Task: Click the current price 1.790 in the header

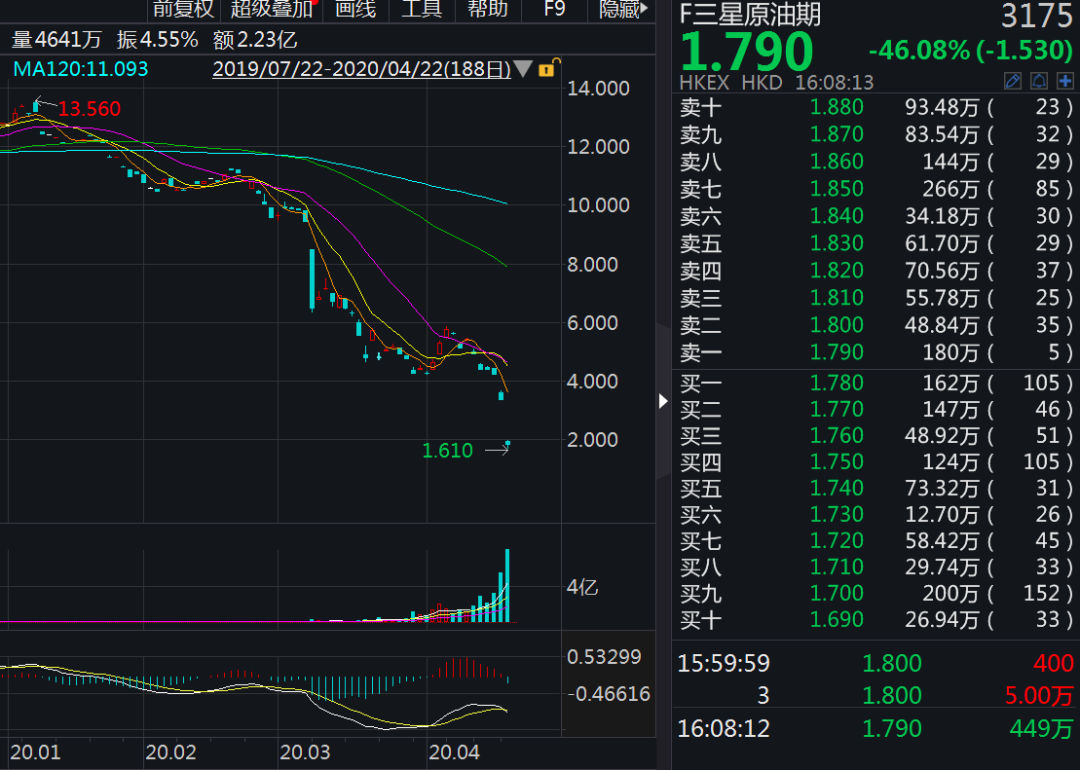Action: pos(747,51)
